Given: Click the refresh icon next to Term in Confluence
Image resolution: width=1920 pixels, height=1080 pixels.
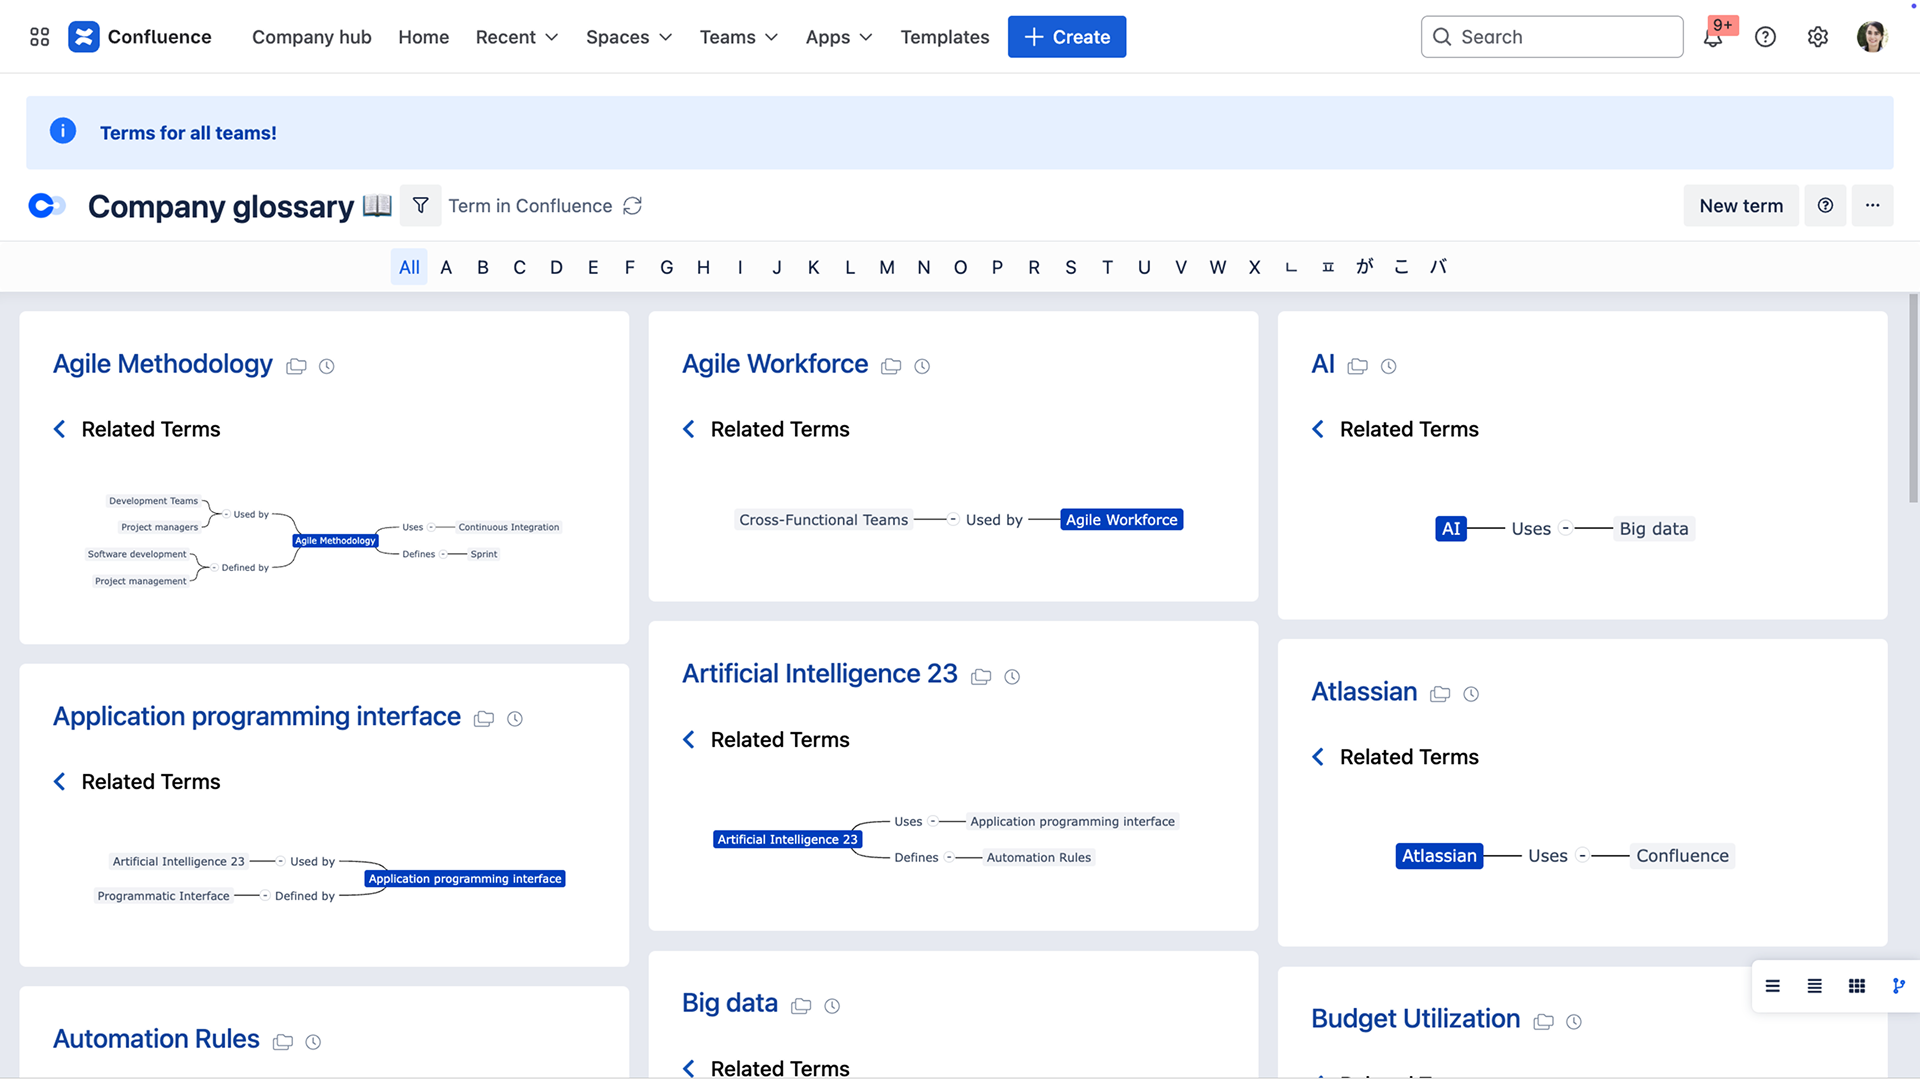Looking at the screenshot, I should tap(633, 205).
